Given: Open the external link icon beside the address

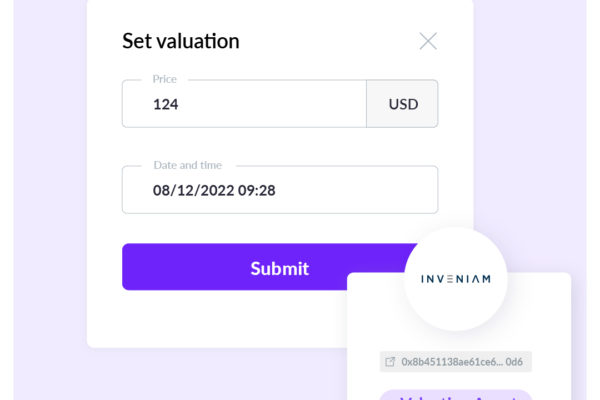Looking at the screenshot, I should 390,362.
